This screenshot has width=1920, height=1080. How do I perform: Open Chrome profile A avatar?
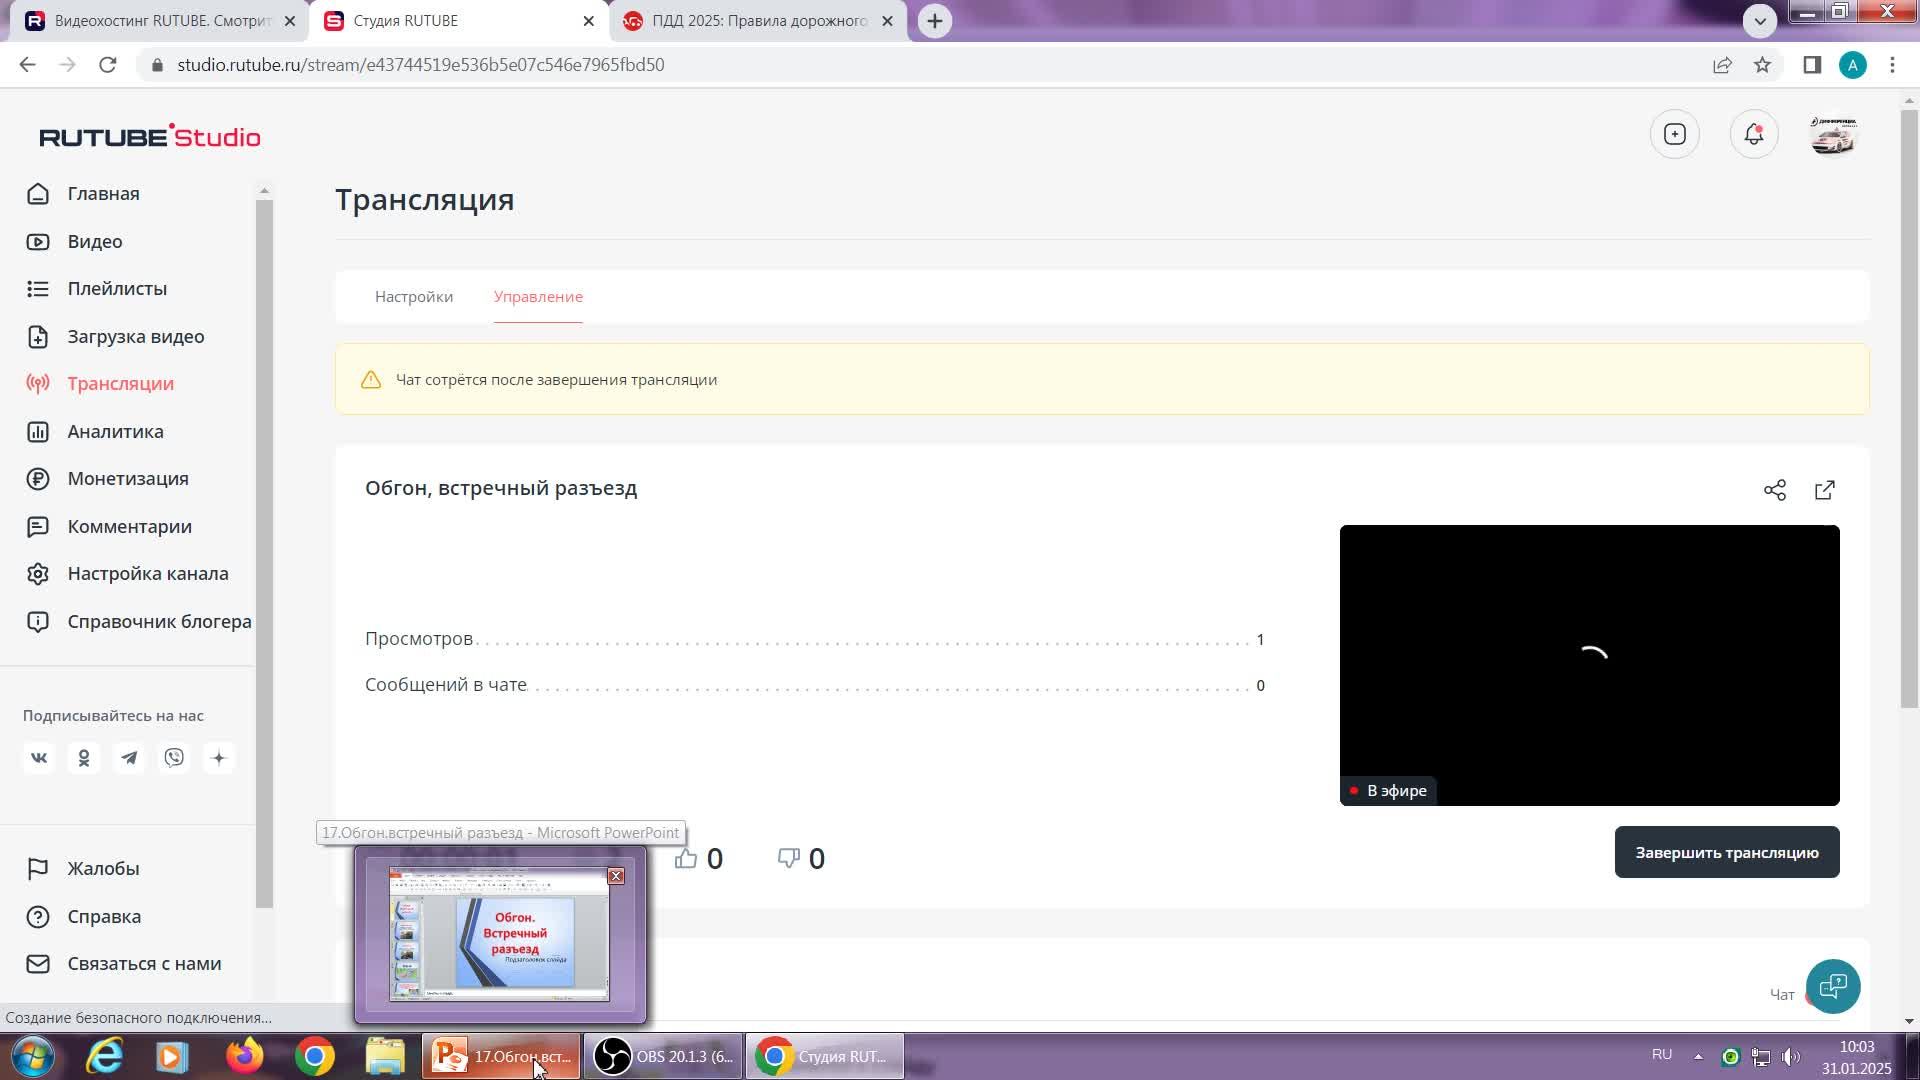tap(1853, 65)
